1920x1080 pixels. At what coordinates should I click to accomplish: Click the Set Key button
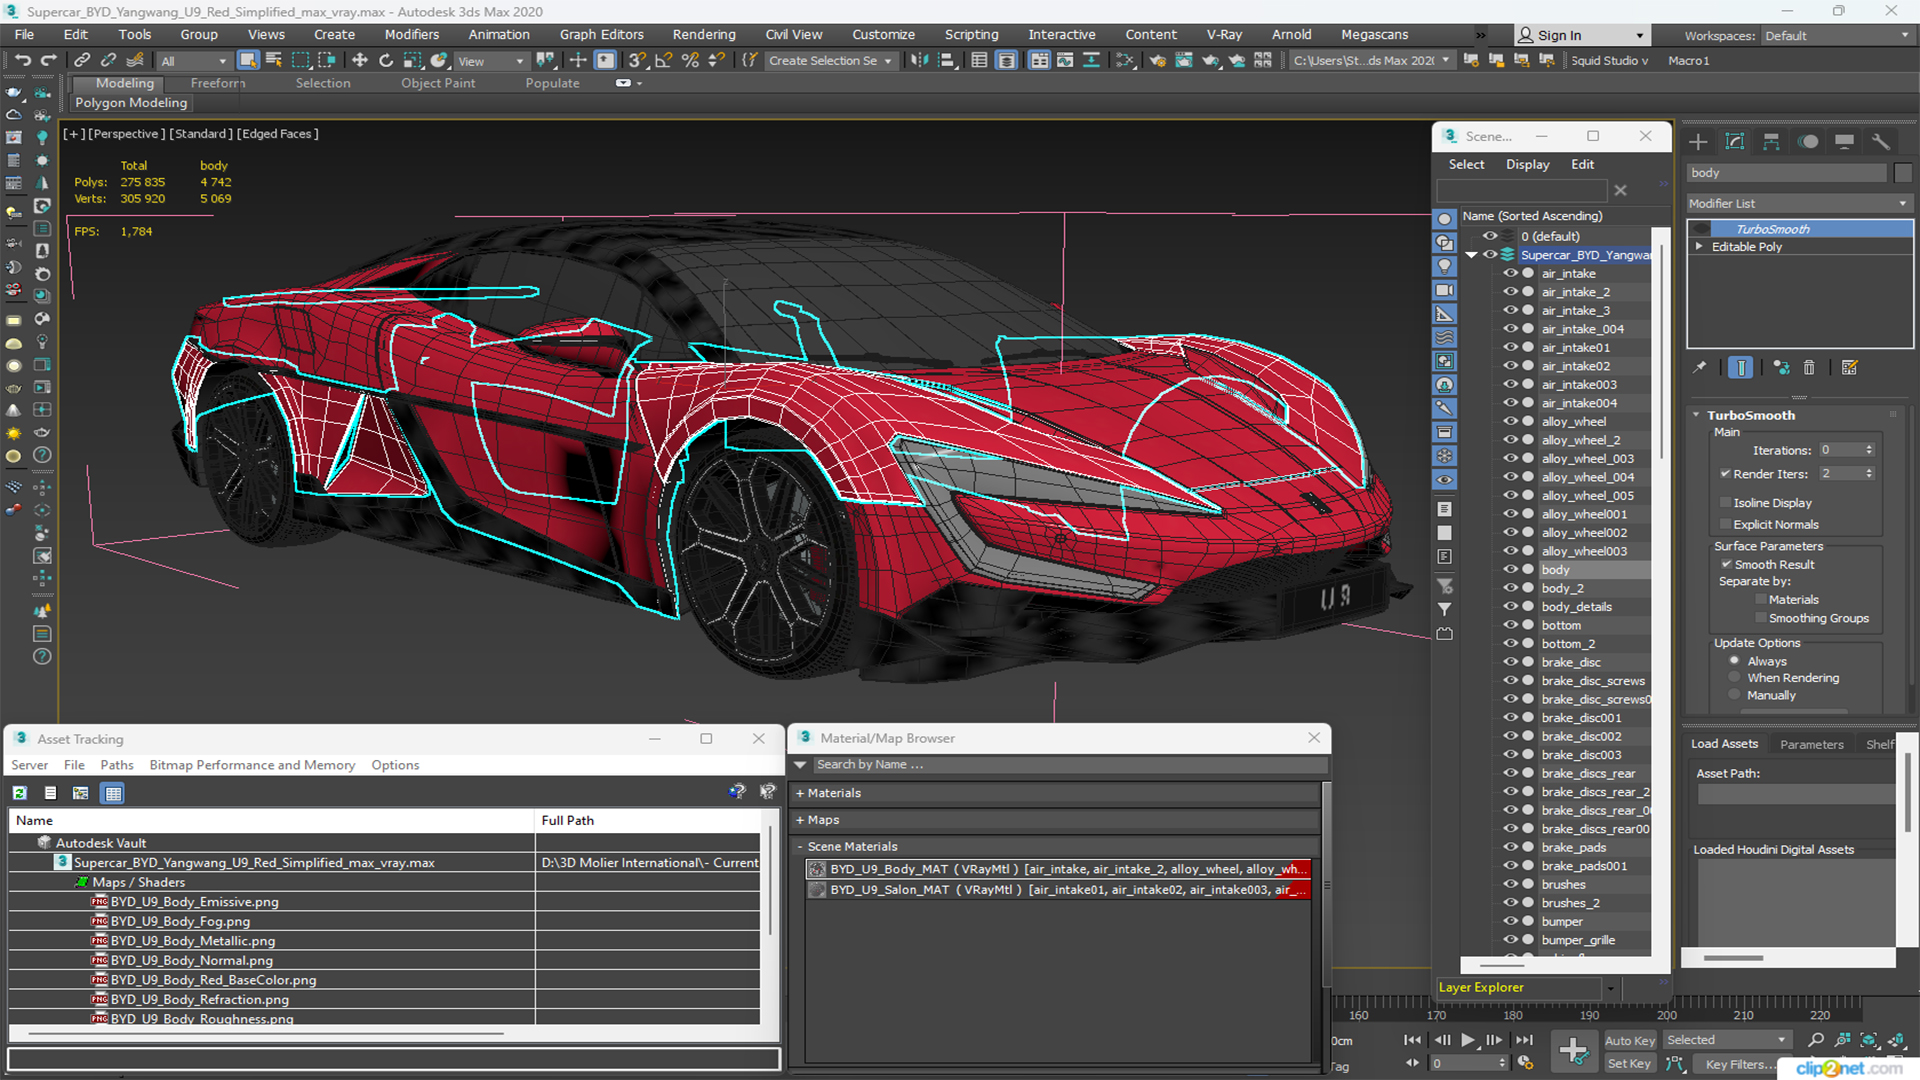pos(1629,1064)
